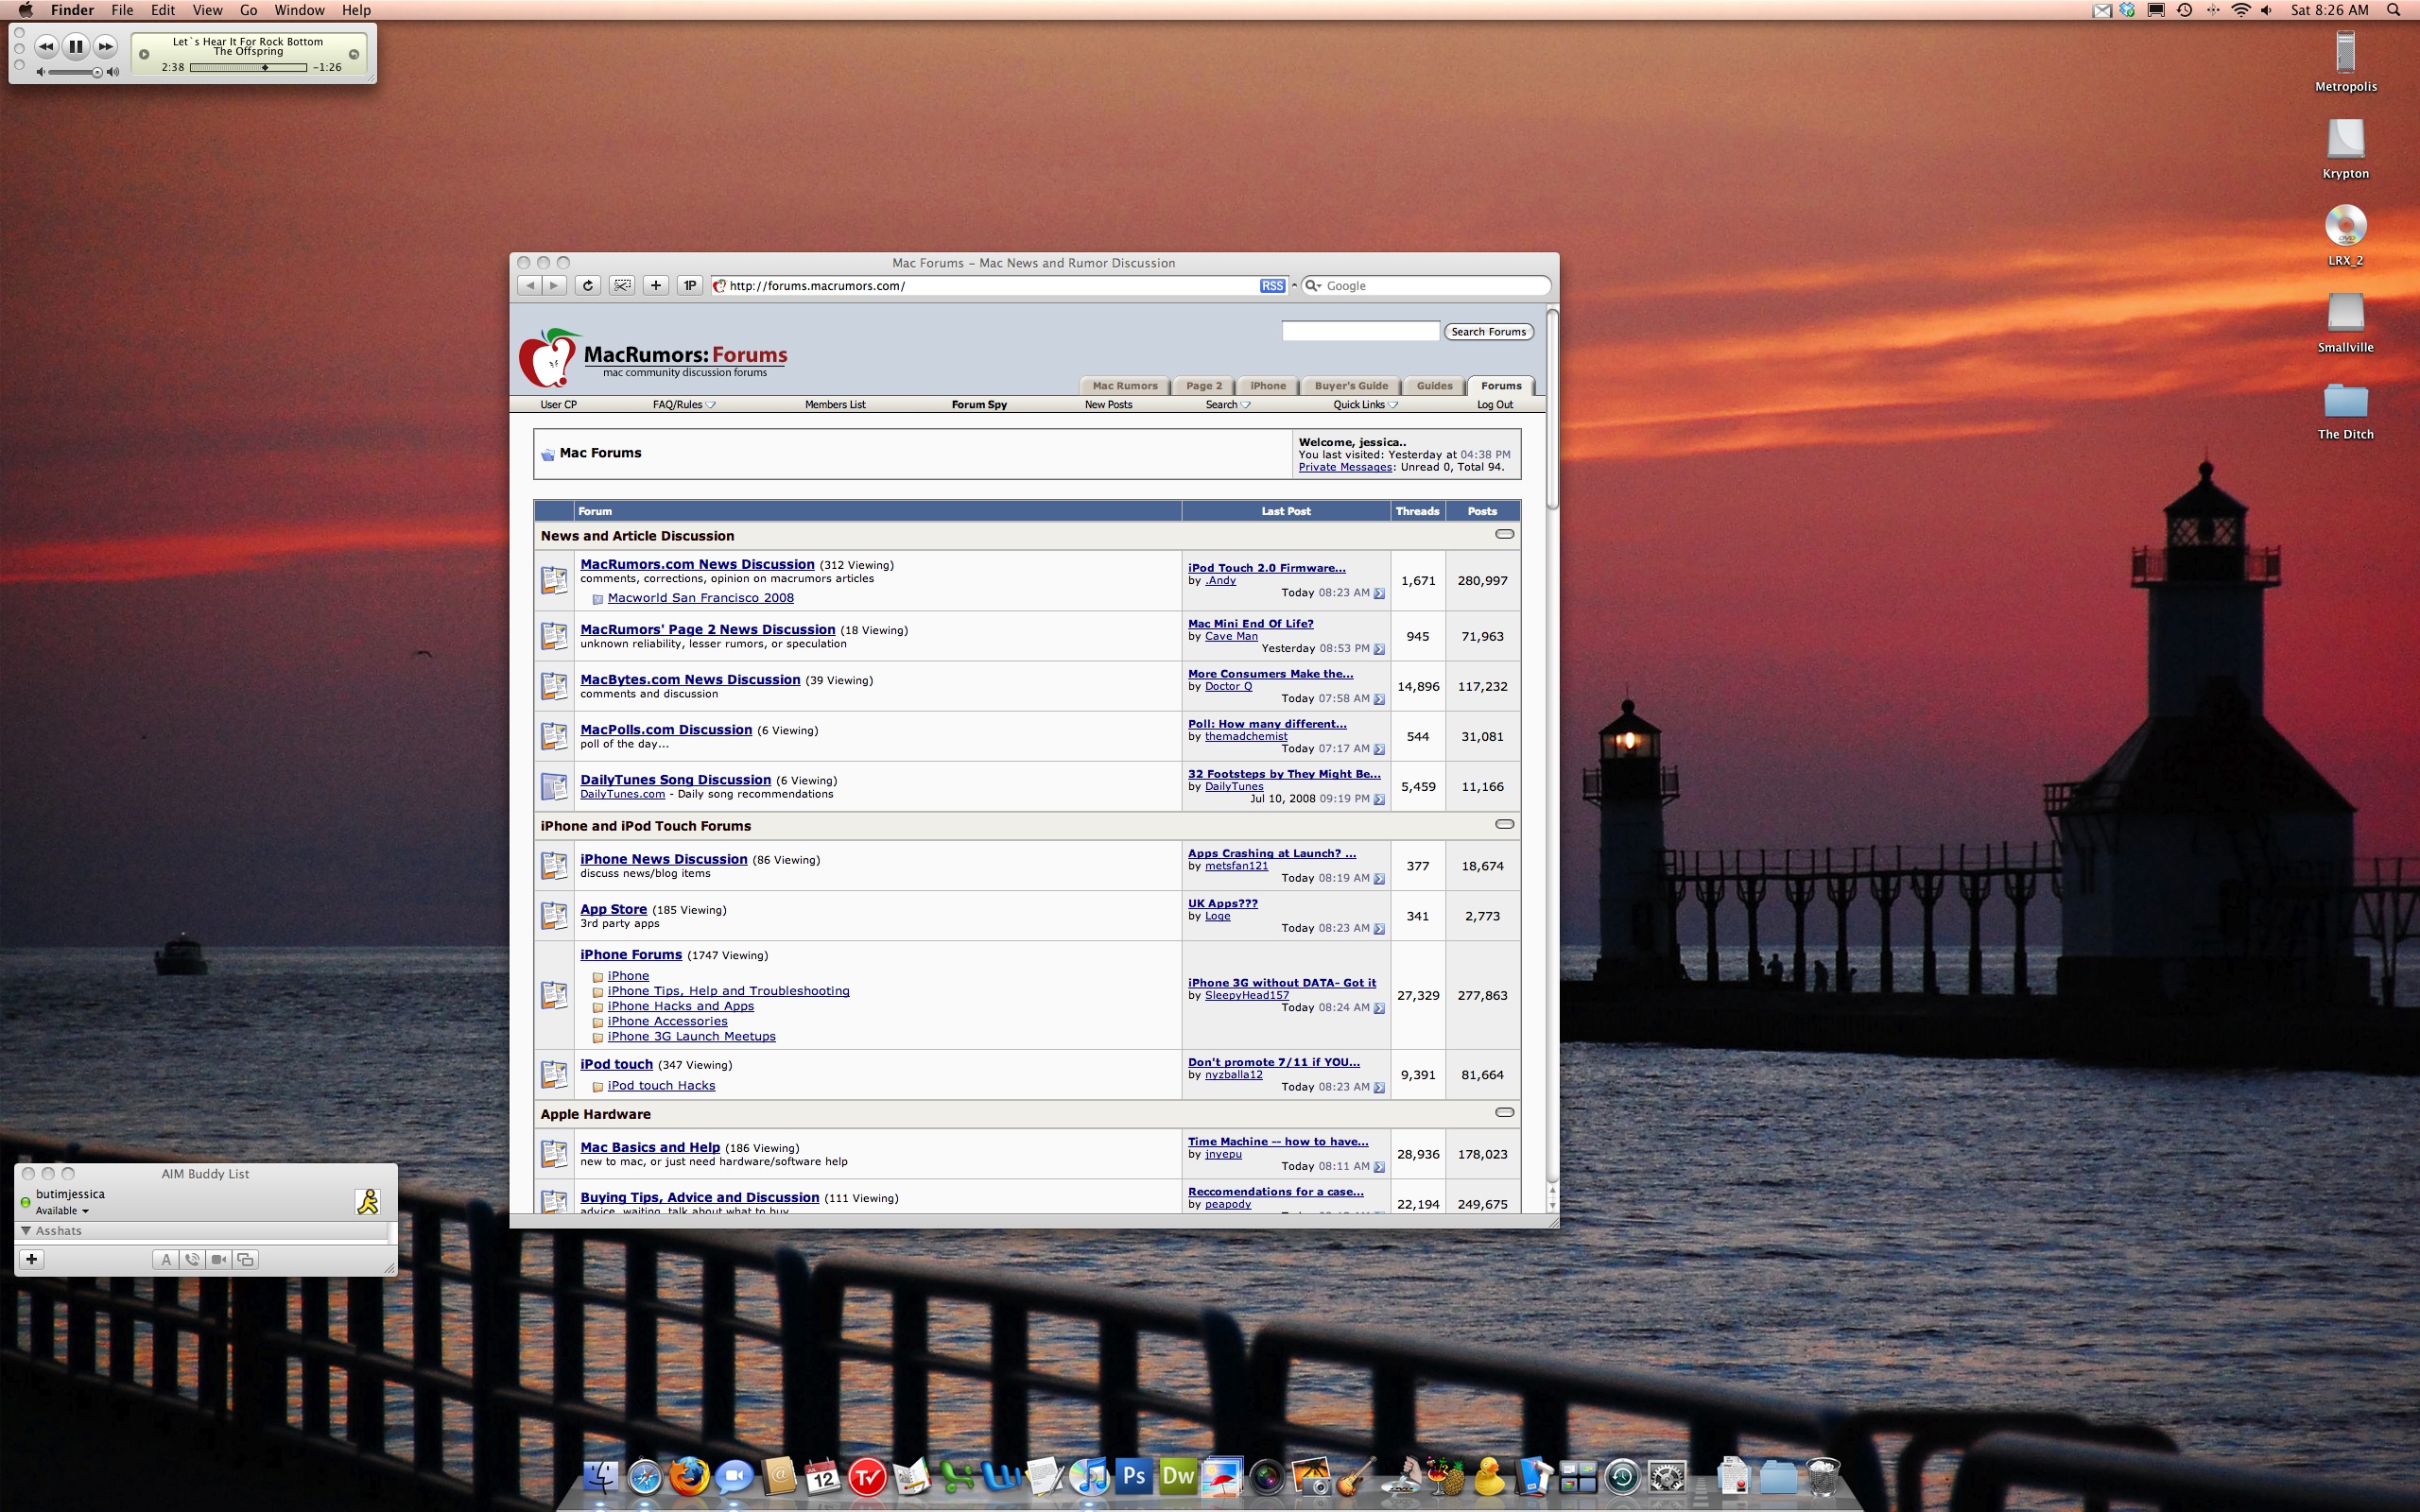The height and width of the screenshot is (1512, 2420).
Task: Pause the iTunes mini player track
Action: point(75,46)
